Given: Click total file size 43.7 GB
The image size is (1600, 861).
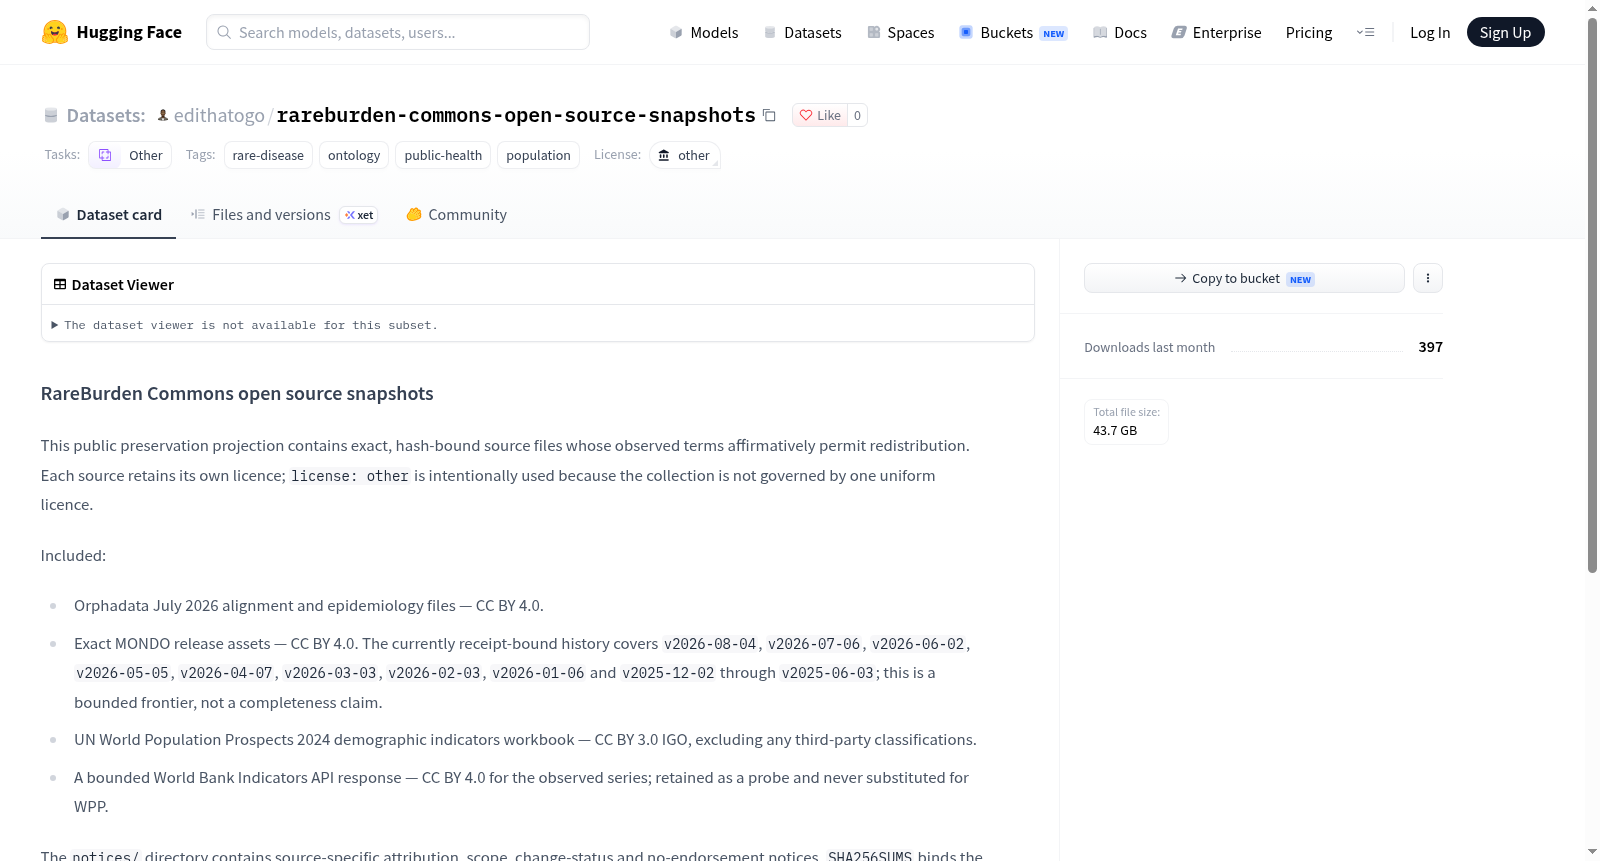Looking at the screenshot, I should coord(1126,422).
